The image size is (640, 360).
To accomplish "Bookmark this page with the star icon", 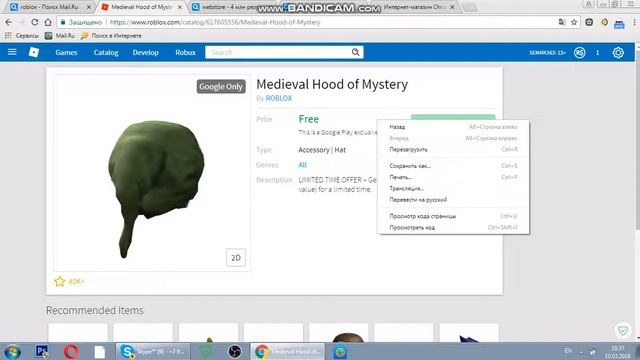I will 574,22.
